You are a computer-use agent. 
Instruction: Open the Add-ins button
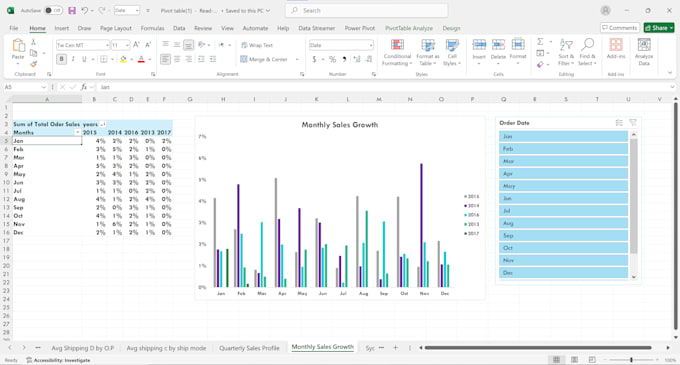(x=616, y=48)
